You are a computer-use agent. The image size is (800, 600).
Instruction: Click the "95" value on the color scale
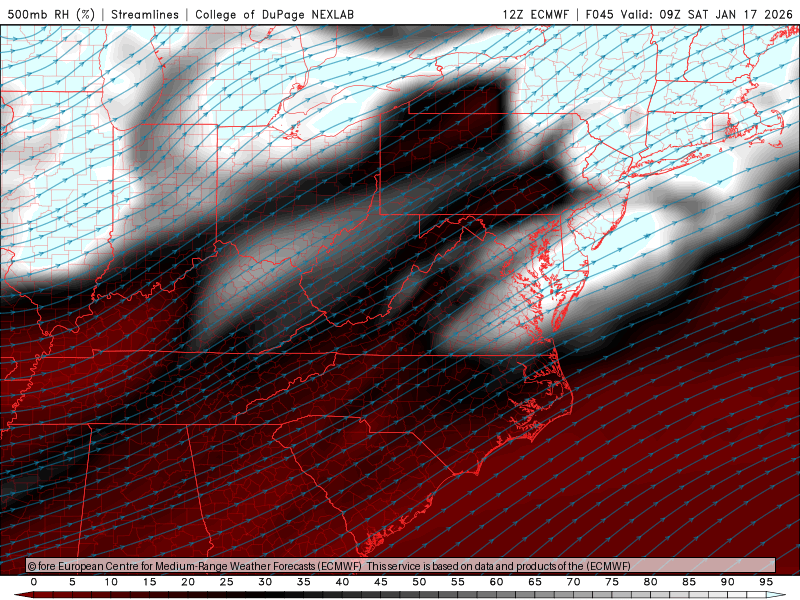click(766, 582)
